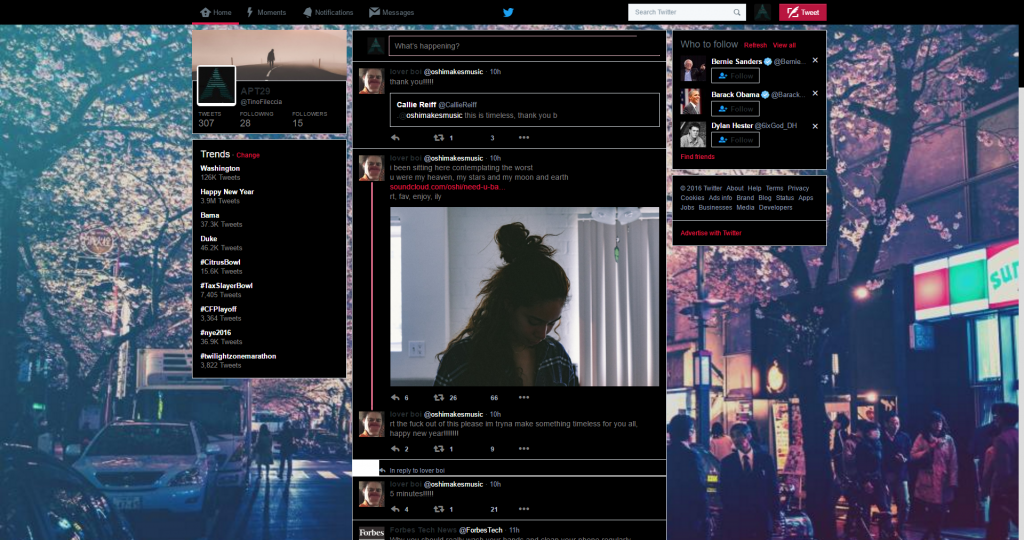The height and width of the screenshot is (540, 1024).
Task: Open the quoted Callie Reiff tweet
Action: [524, 110]
